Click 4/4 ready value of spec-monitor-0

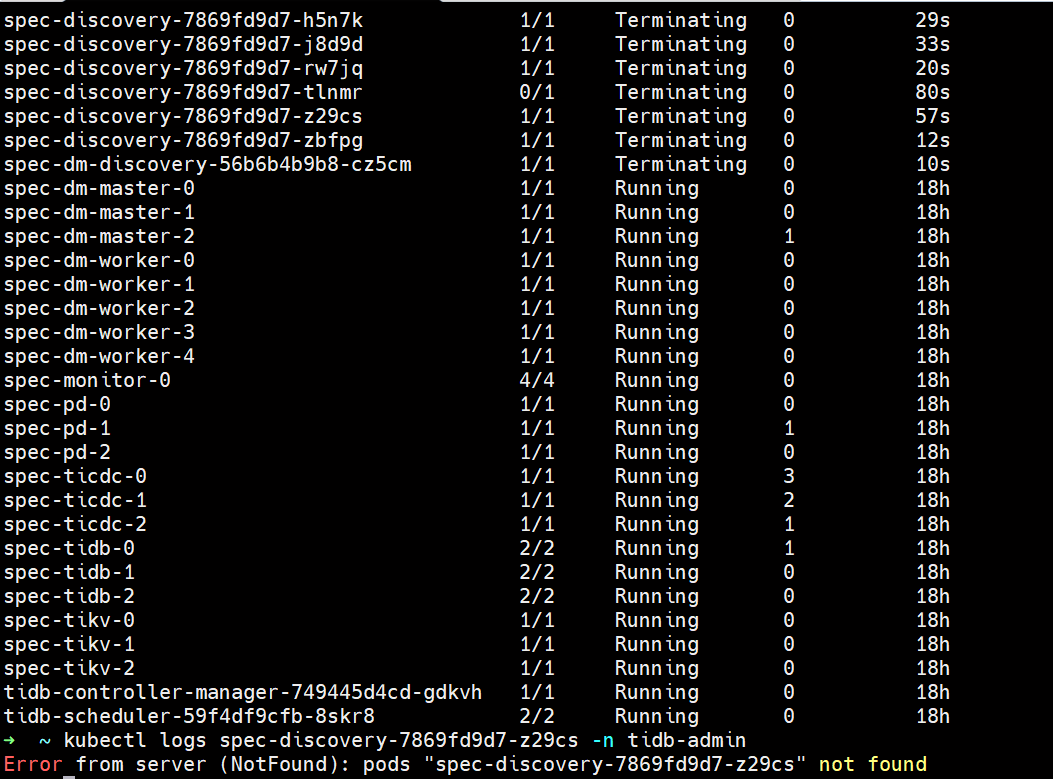[x=537, y=381]
